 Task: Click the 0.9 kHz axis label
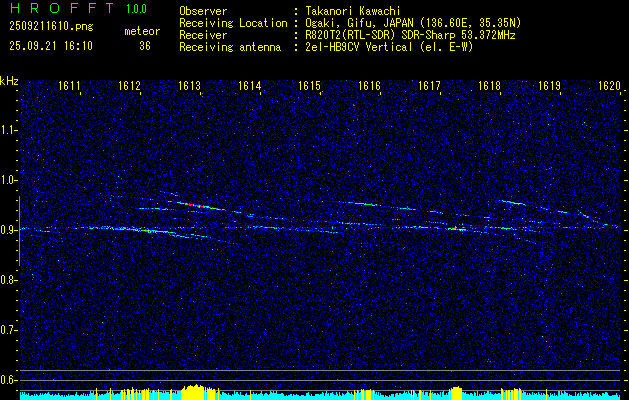coord(8,230)
